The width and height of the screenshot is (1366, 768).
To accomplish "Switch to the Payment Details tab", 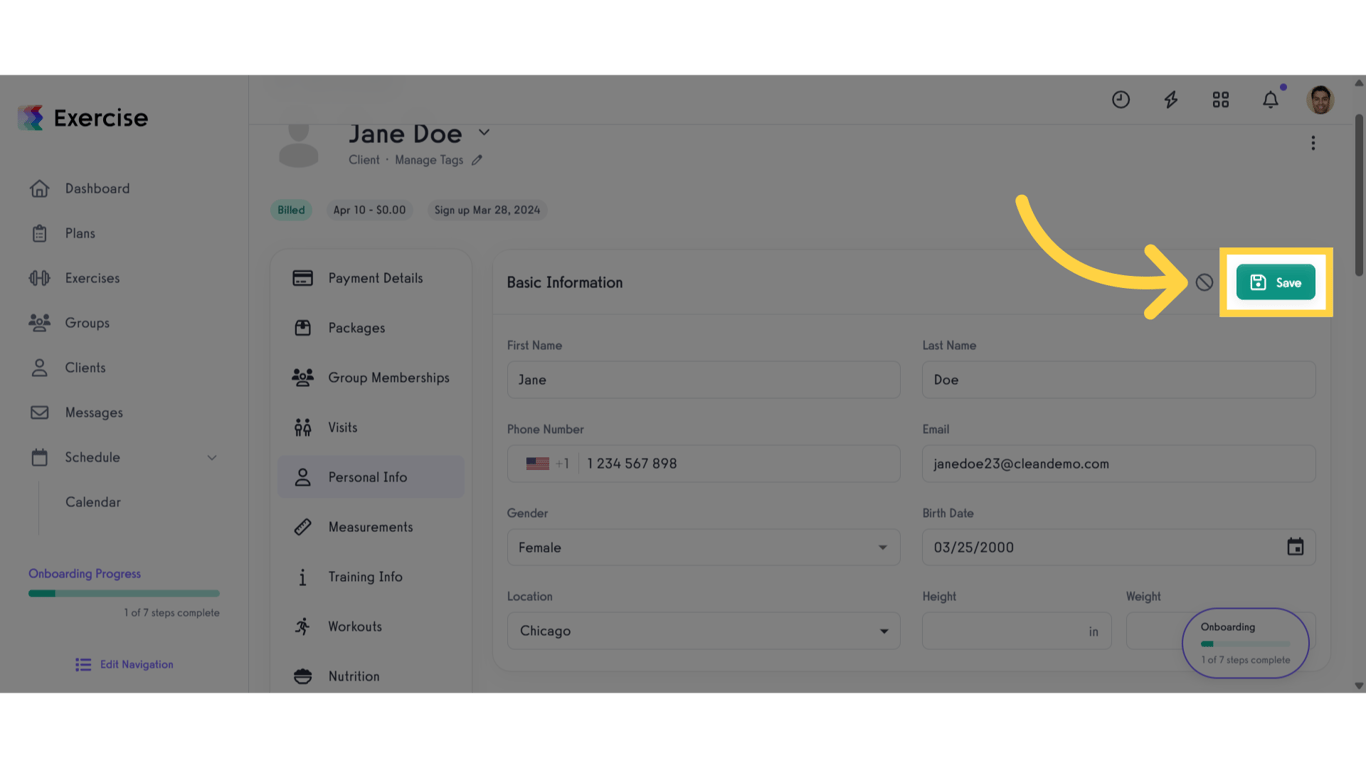I will pos(371,278).
